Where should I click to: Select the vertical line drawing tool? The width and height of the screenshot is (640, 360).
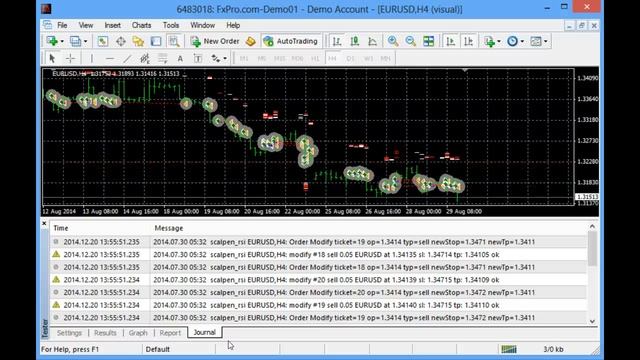[x=92, y=58]
